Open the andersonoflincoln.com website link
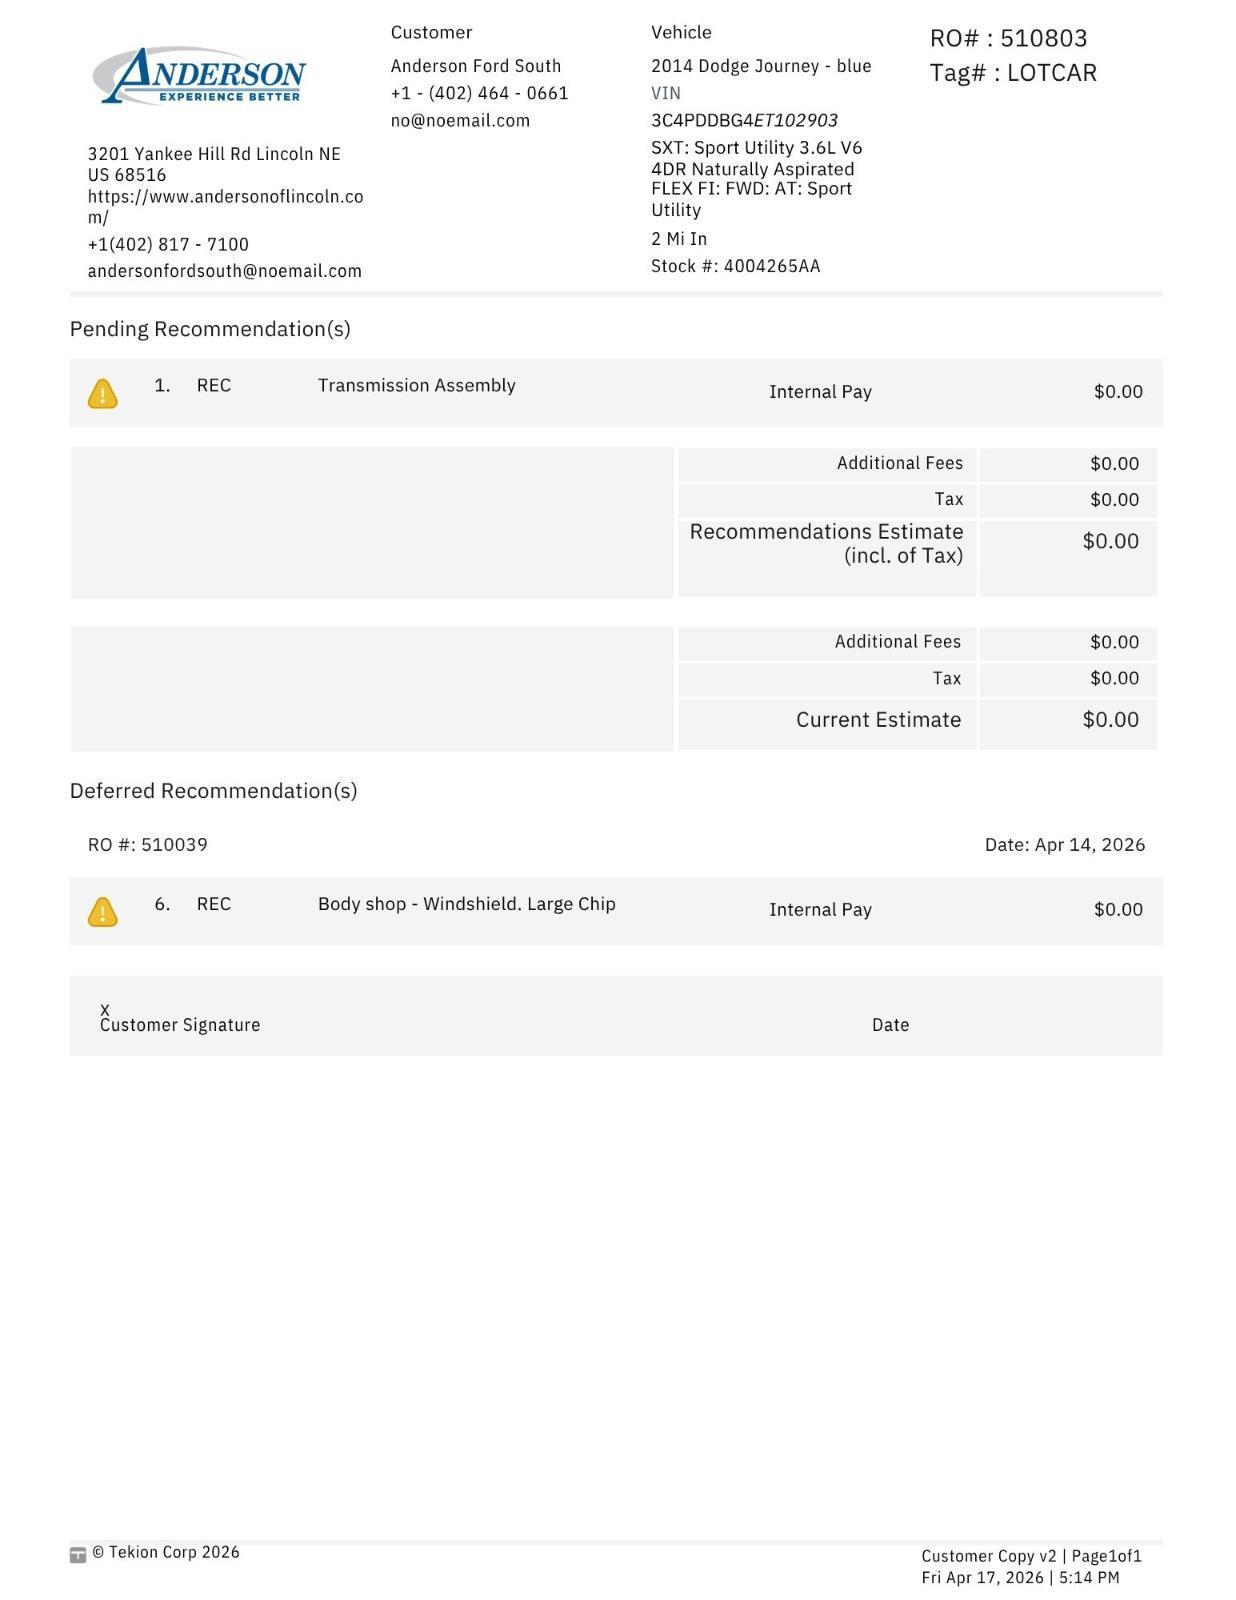 pyautogui.click(x=225, y=206)
